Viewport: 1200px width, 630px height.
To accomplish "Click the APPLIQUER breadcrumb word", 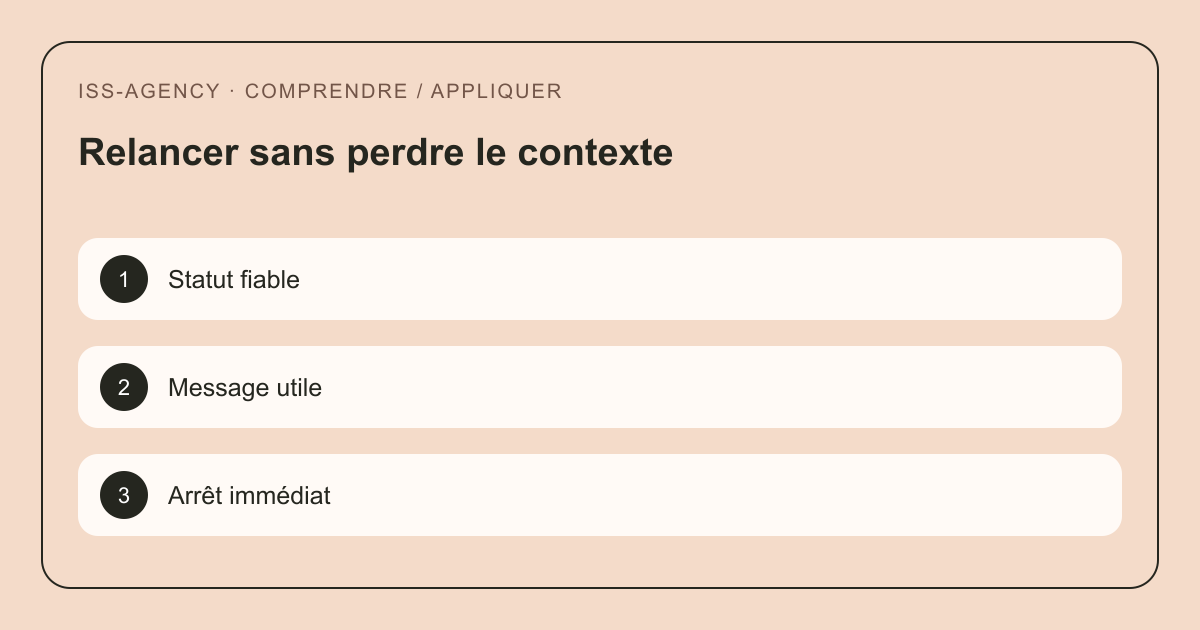I will click(496, 91).
